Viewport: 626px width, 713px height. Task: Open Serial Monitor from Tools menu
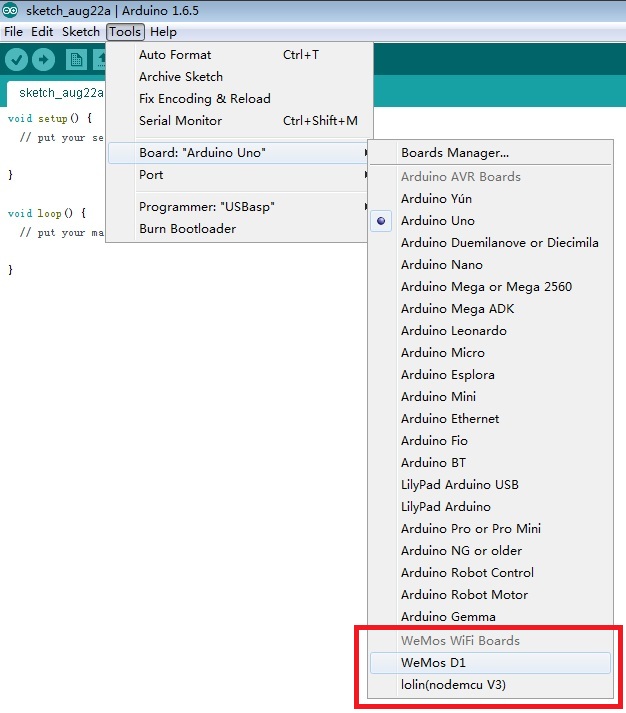[240, 121]
